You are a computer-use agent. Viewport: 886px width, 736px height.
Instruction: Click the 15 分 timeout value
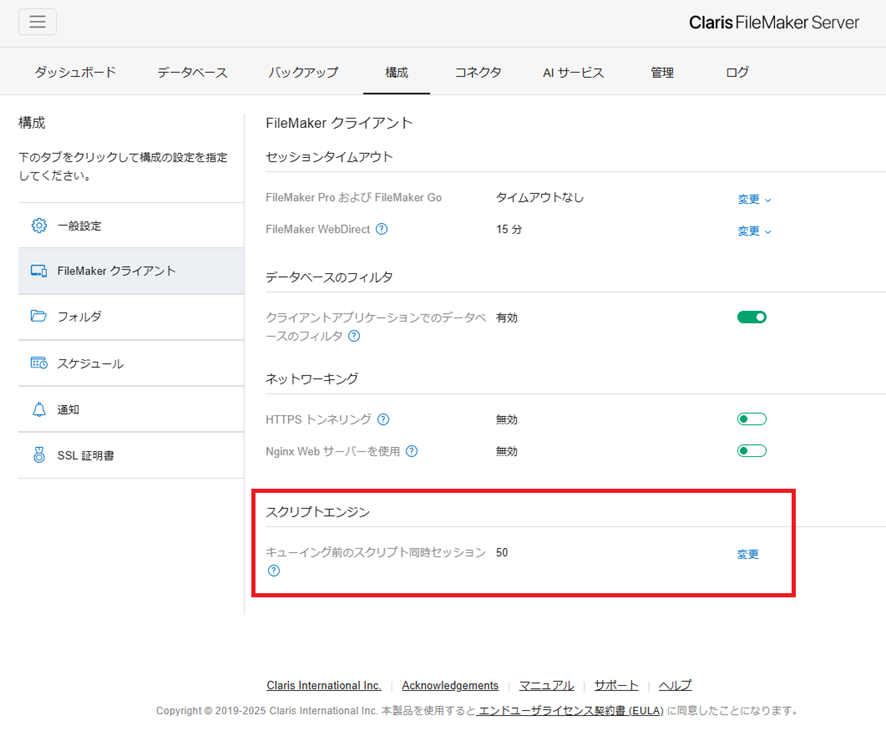click(x=509, y=229)
